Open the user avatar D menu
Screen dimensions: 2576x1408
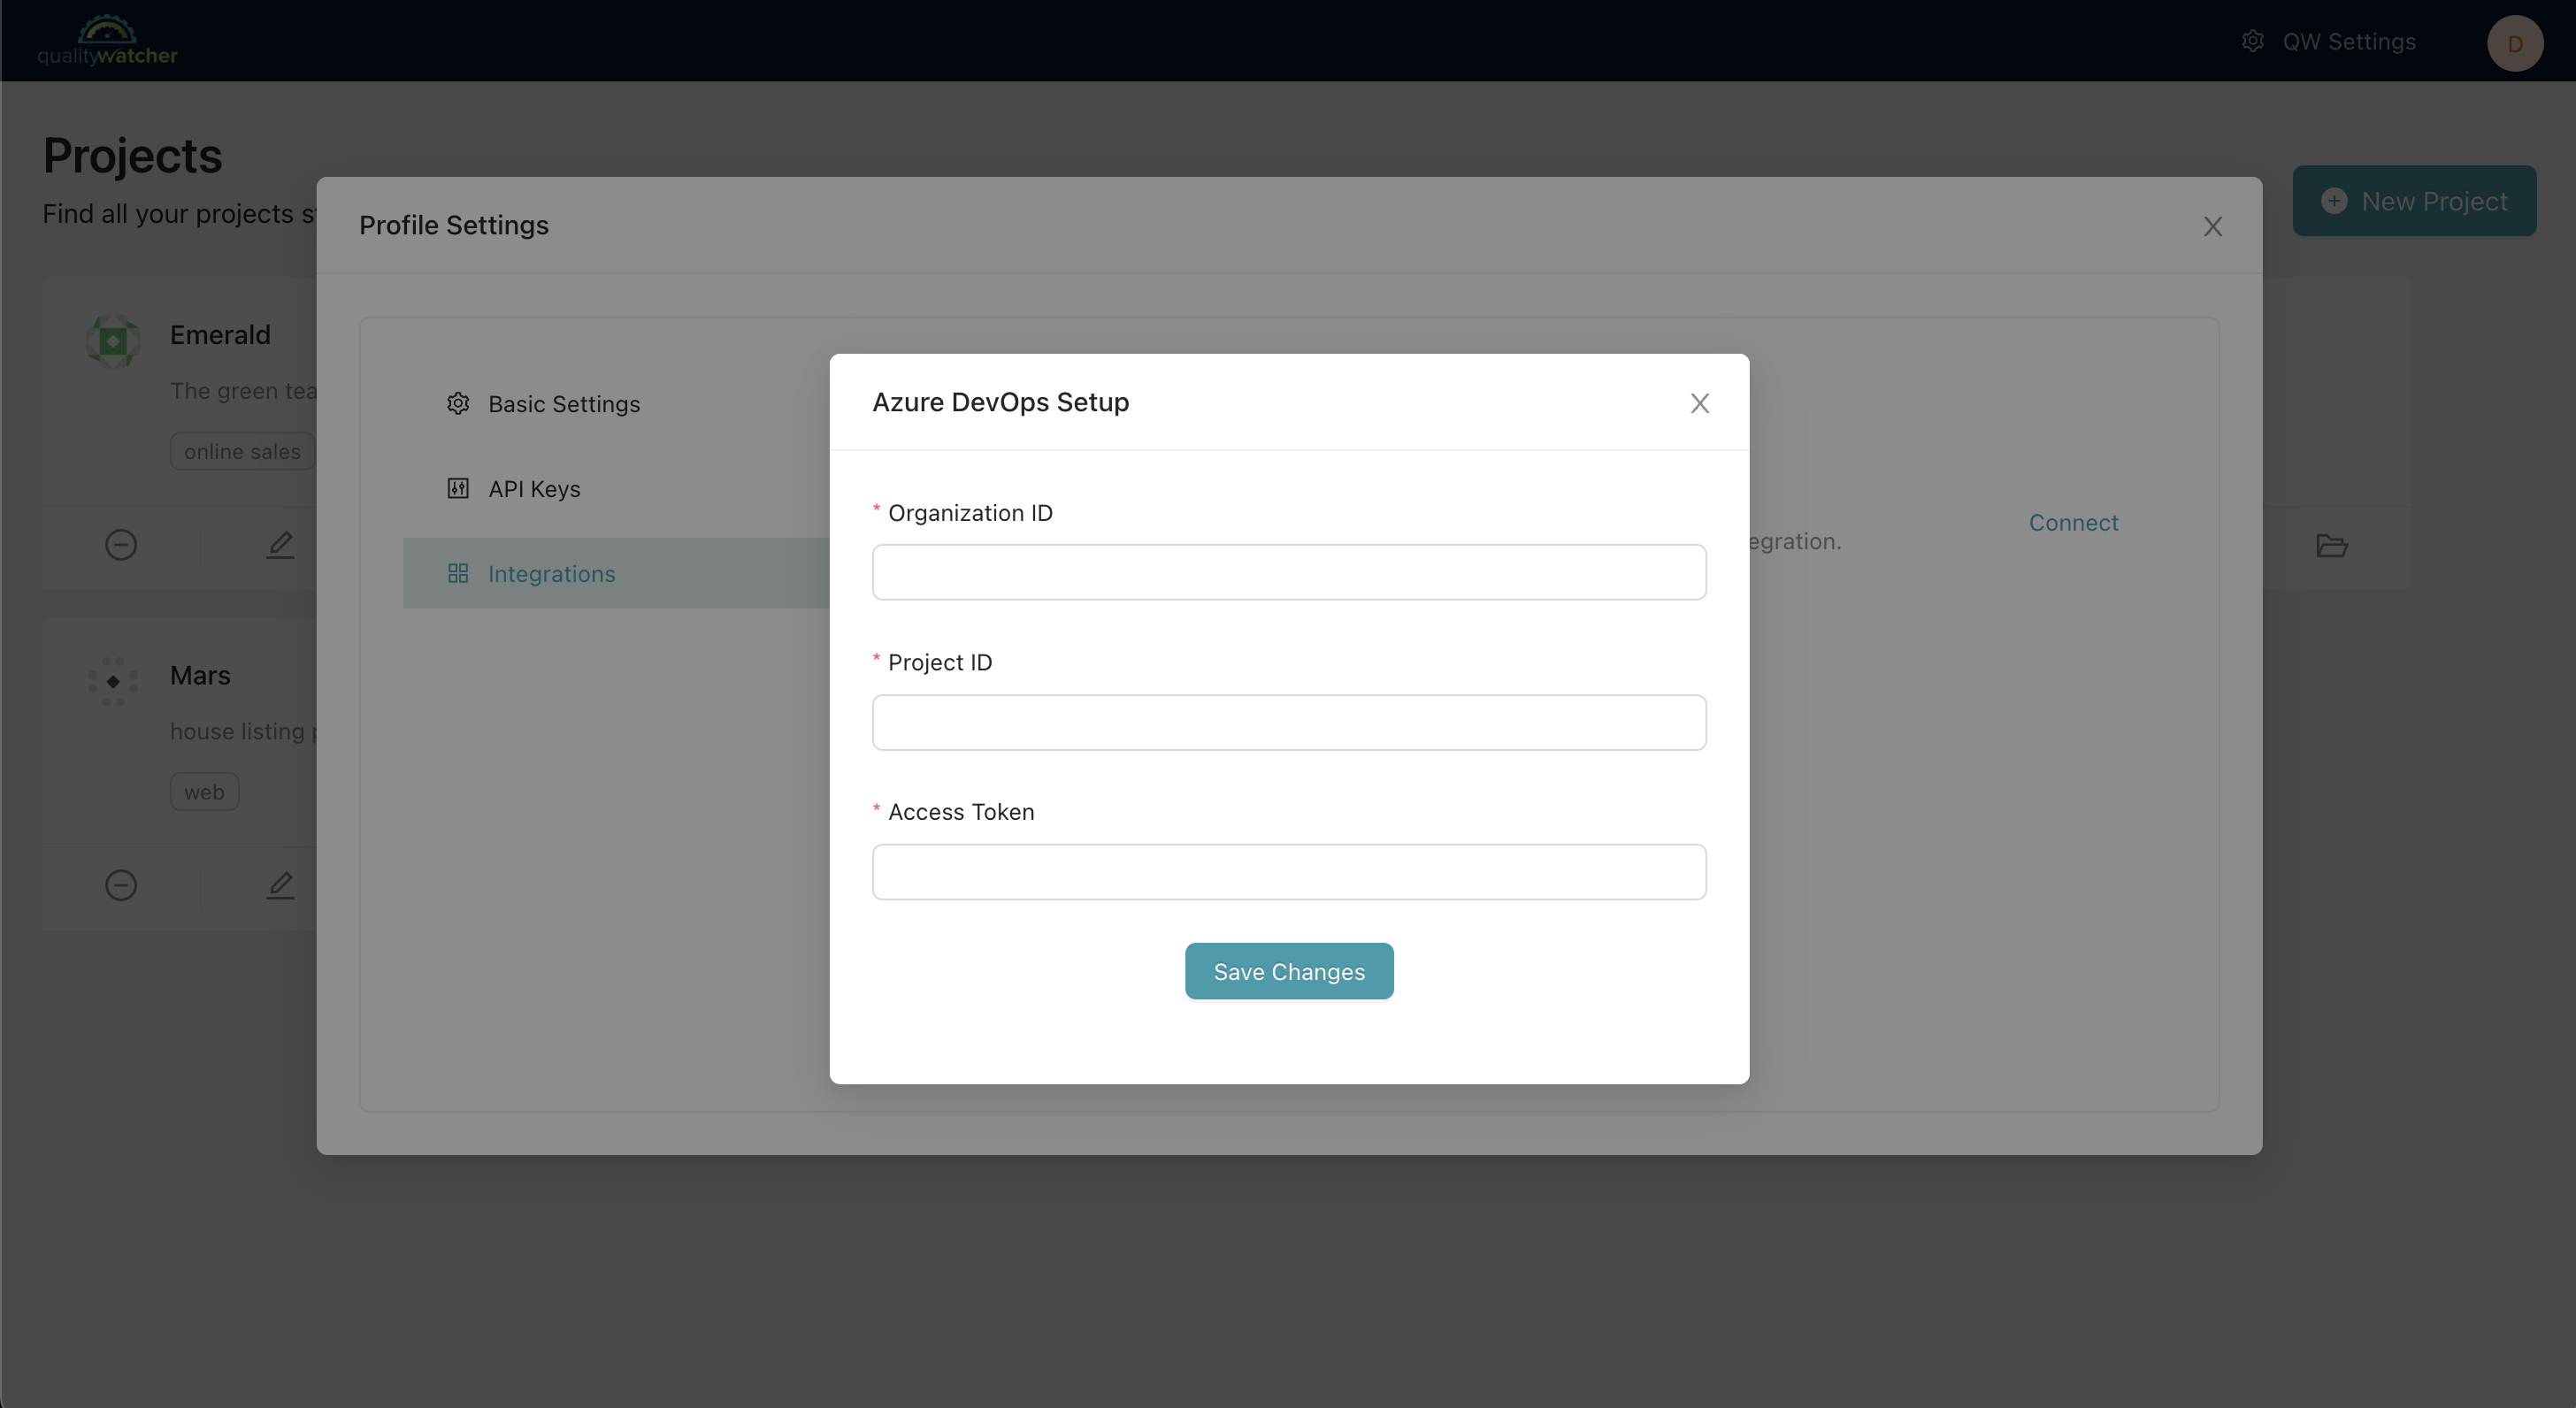tap(2515, 43)
